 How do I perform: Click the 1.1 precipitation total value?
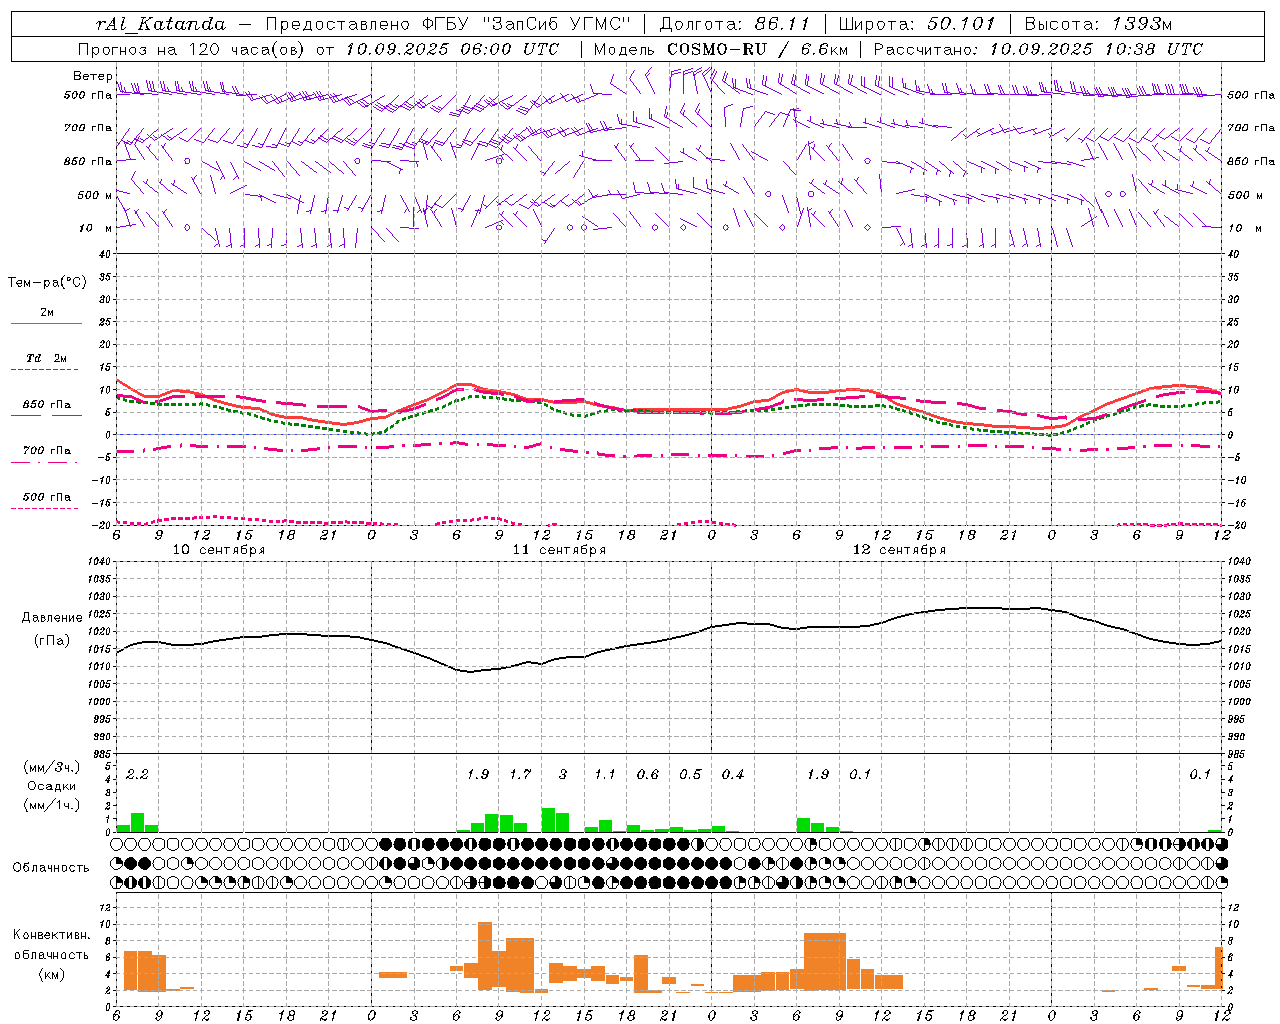[x=605, y=774]
